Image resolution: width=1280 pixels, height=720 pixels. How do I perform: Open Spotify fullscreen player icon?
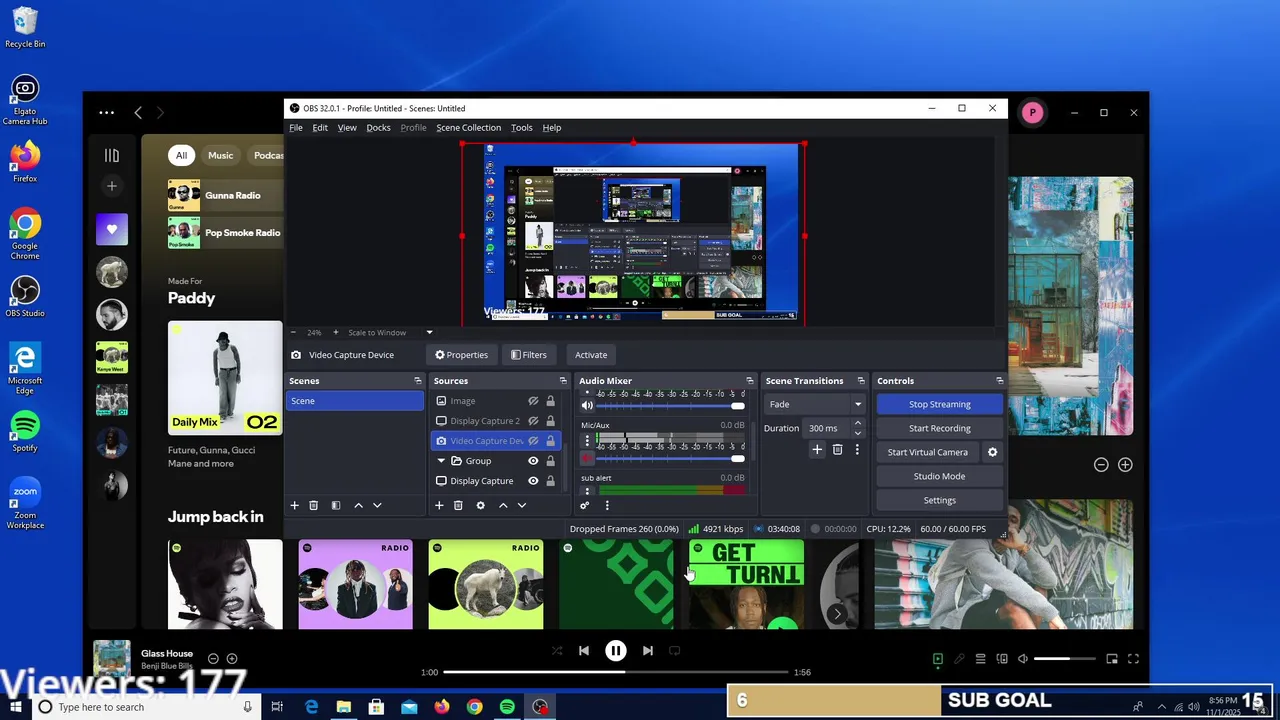point(1133,659)
